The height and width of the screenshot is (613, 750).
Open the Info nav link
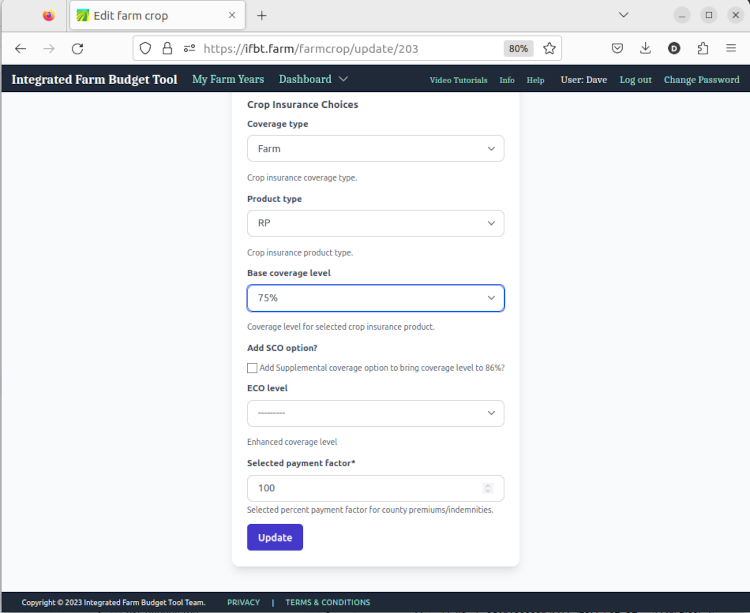pos(507,80)
